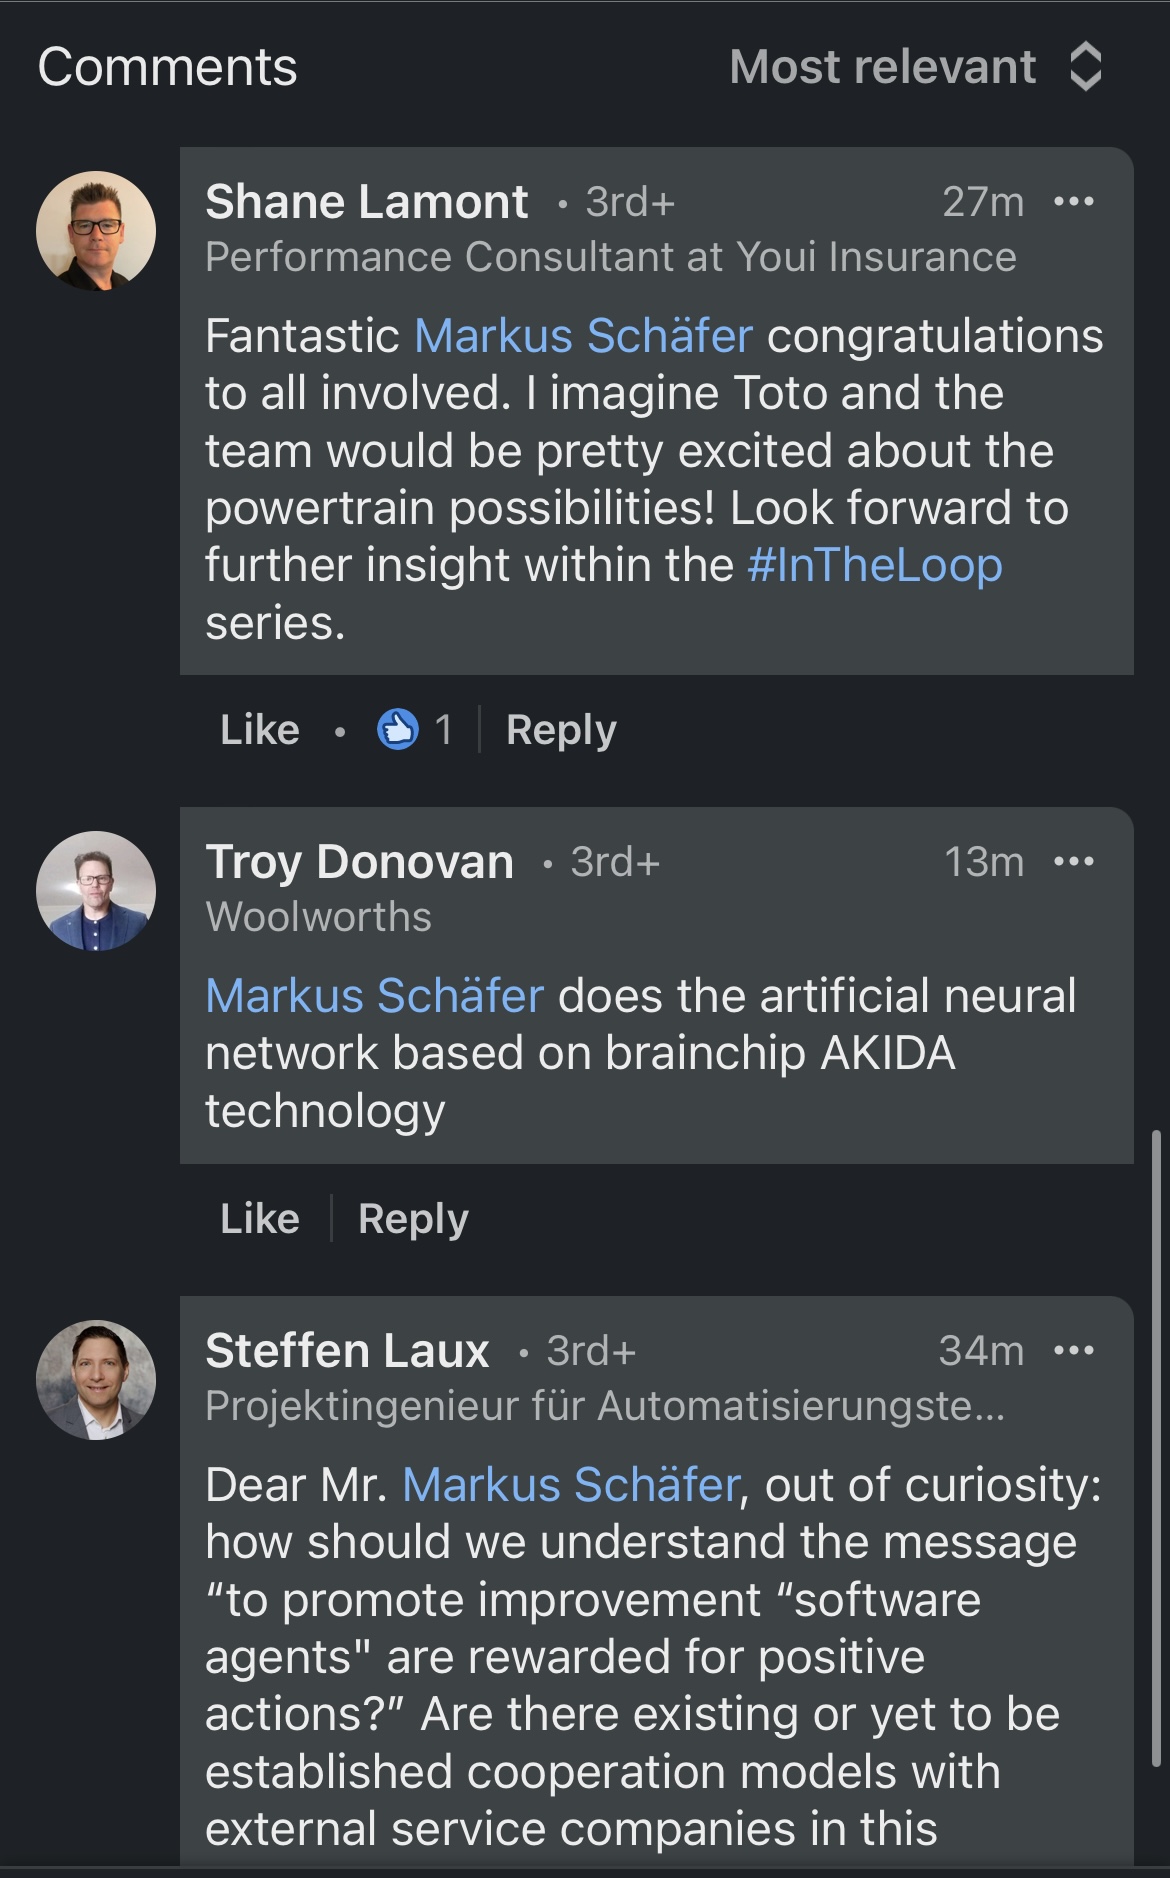Reply to Shane Lamont's comment
1170x1878 pixels.
coord(561,730)
